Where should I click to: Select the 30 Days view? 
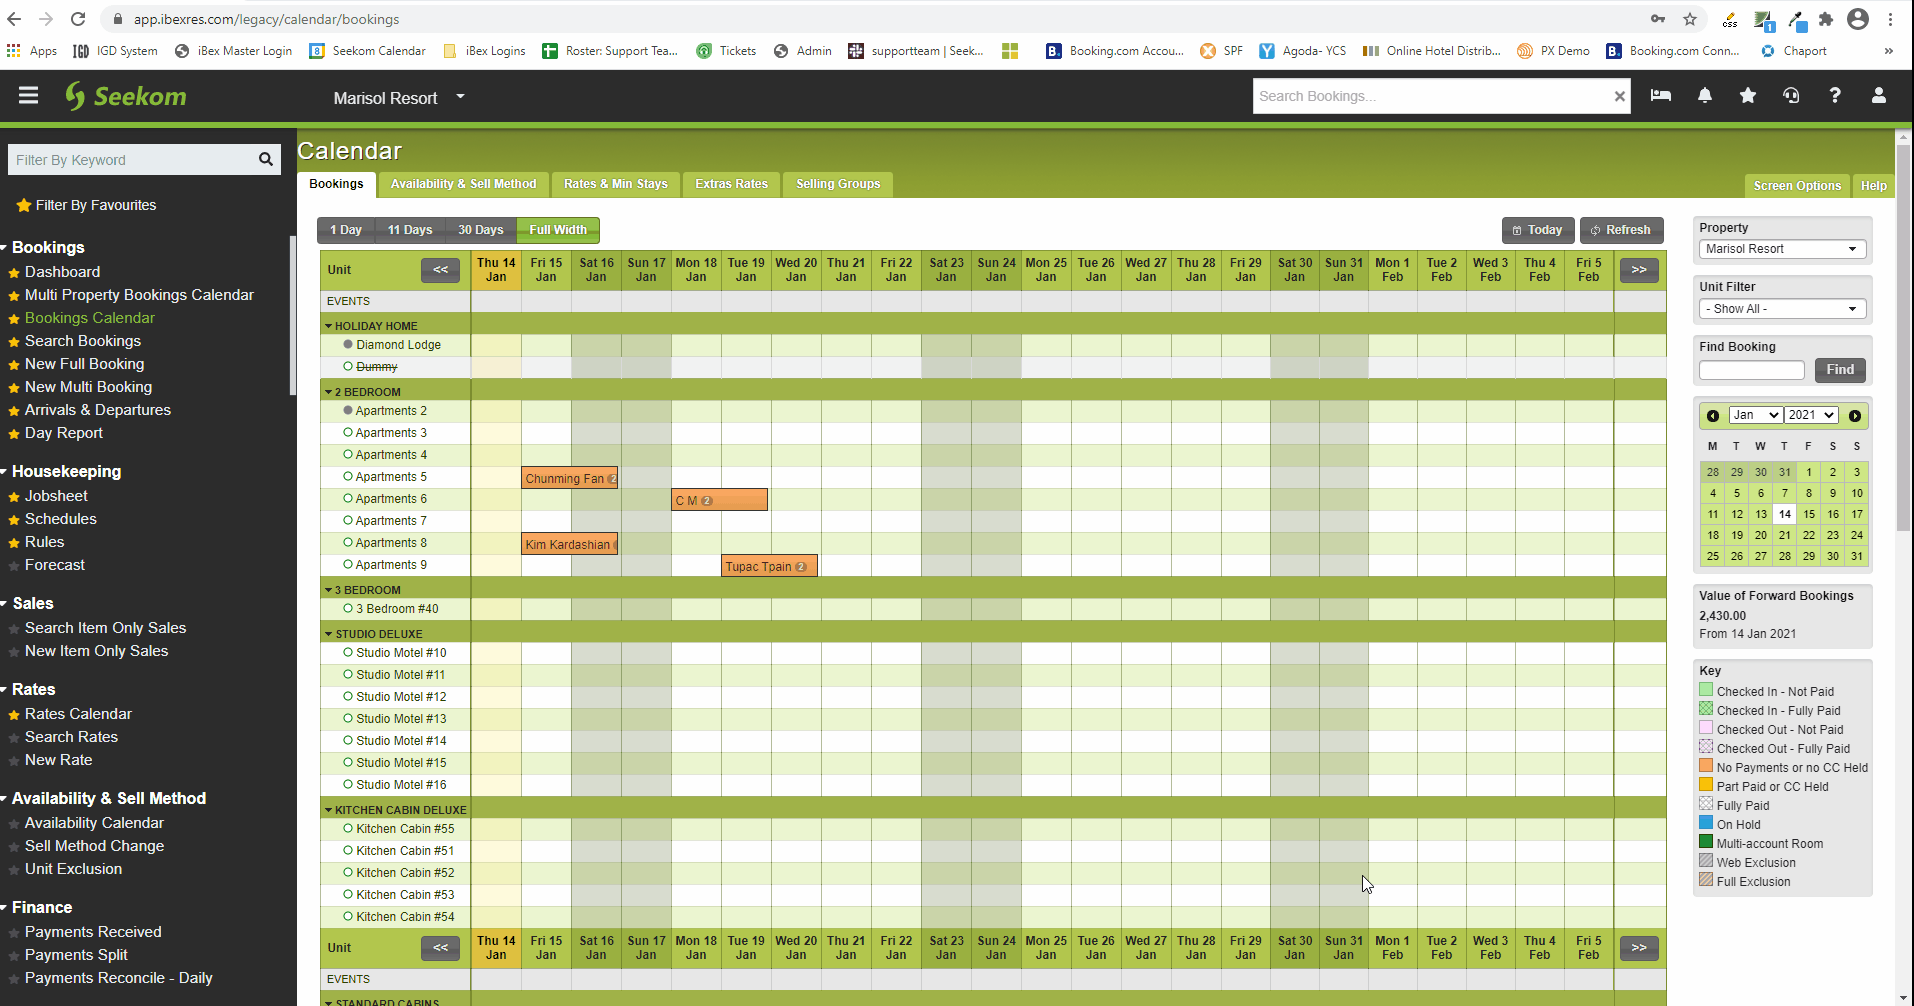point(481,230)
